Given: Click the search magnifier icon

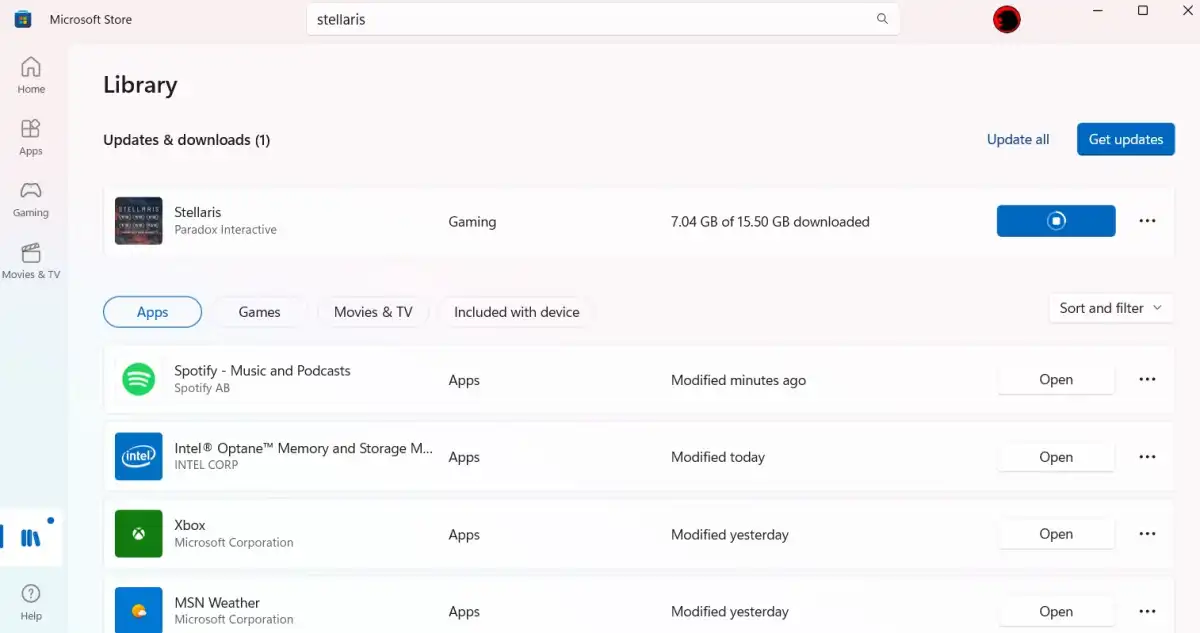Looking at the screenshot, I should [882, 19].
